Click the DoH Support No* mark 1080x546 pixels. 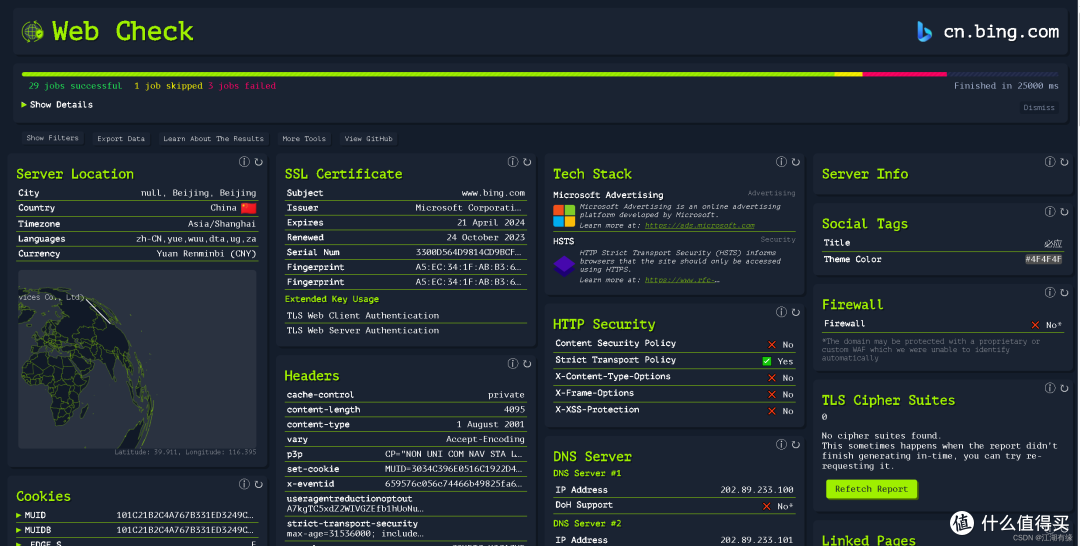click(767, 506)
